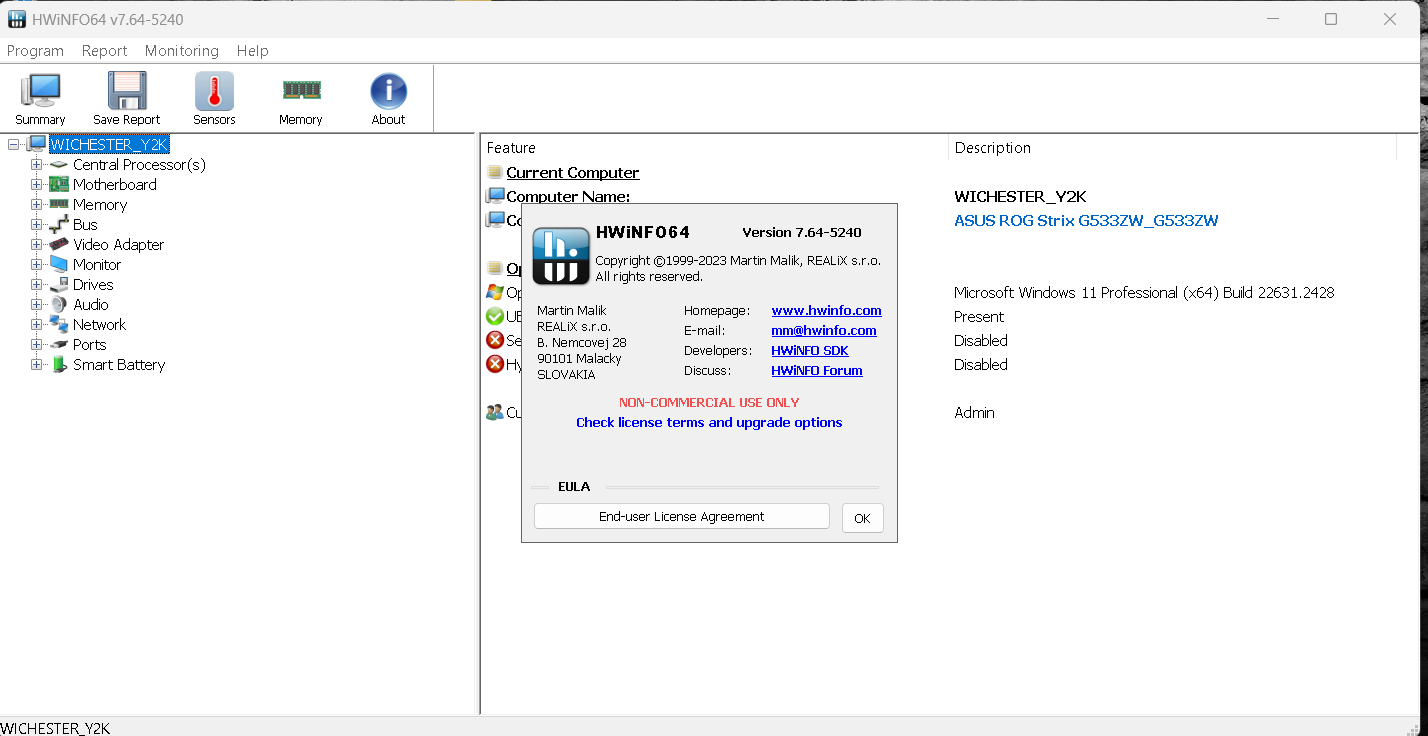Image resolution: width=1428 pixels, height=736 pixels.
Task: Expand the Bus tree node
Action: 37,225
